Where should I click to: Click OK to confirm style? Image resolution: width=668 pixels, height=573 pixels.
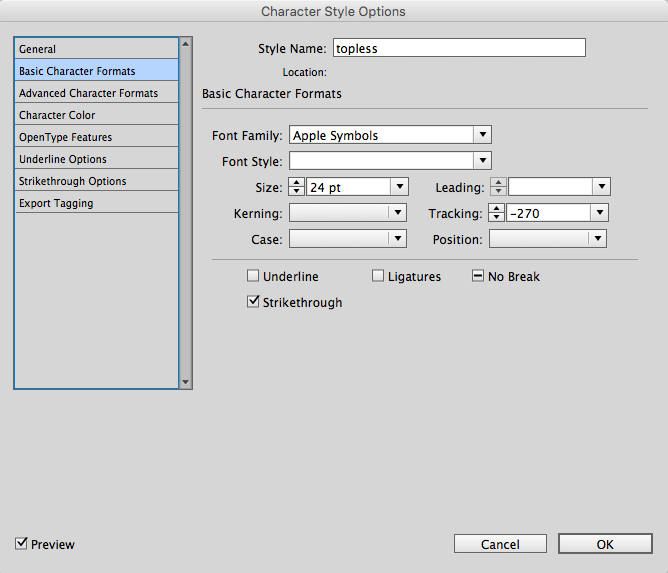click(605, 544)
